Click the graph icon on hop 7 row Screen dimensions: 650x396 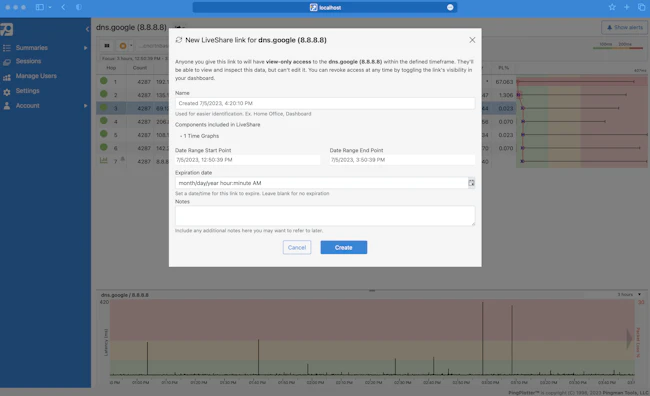point(104,160)
